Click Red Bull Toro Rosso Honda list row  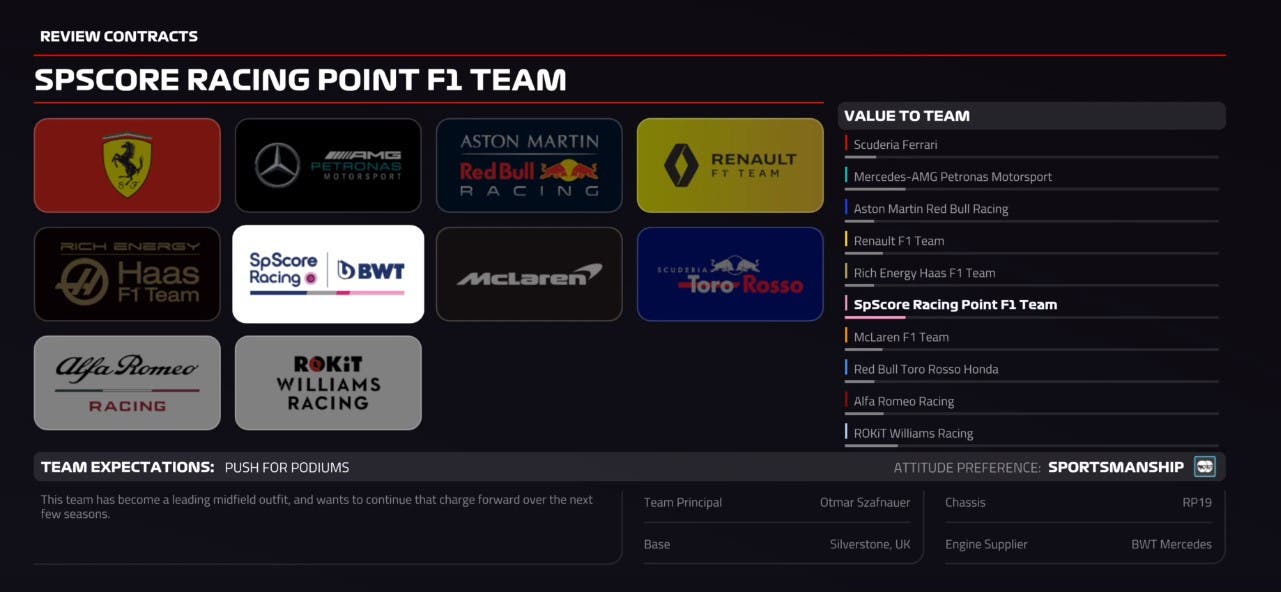click(x=1031, y=369)
